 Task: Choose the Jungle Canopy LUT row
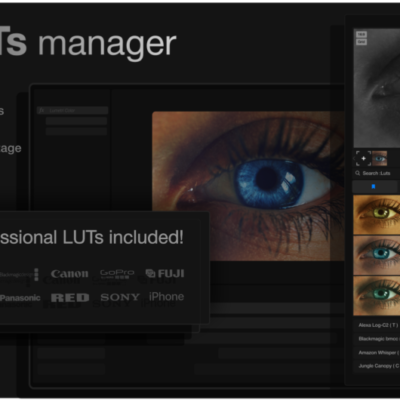[x=377, y=366]
